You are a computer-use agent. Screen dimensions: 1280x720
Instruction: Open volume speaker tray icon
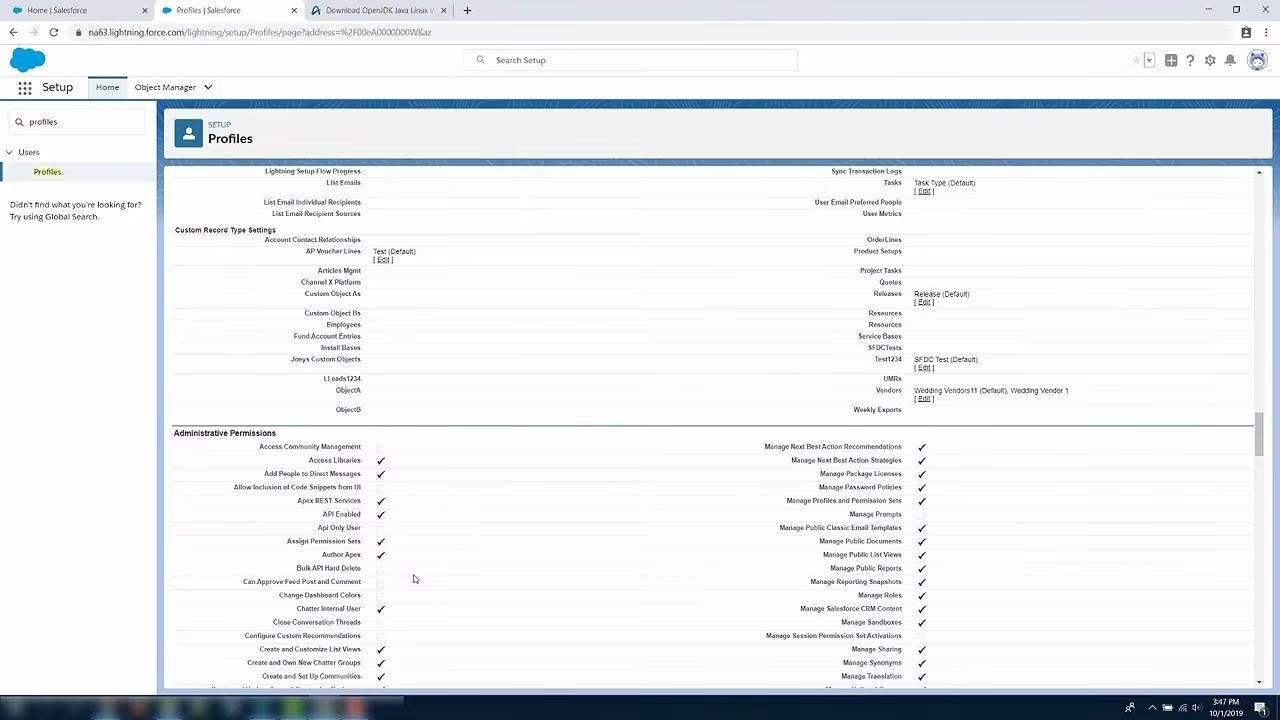tap(1198, 707)
